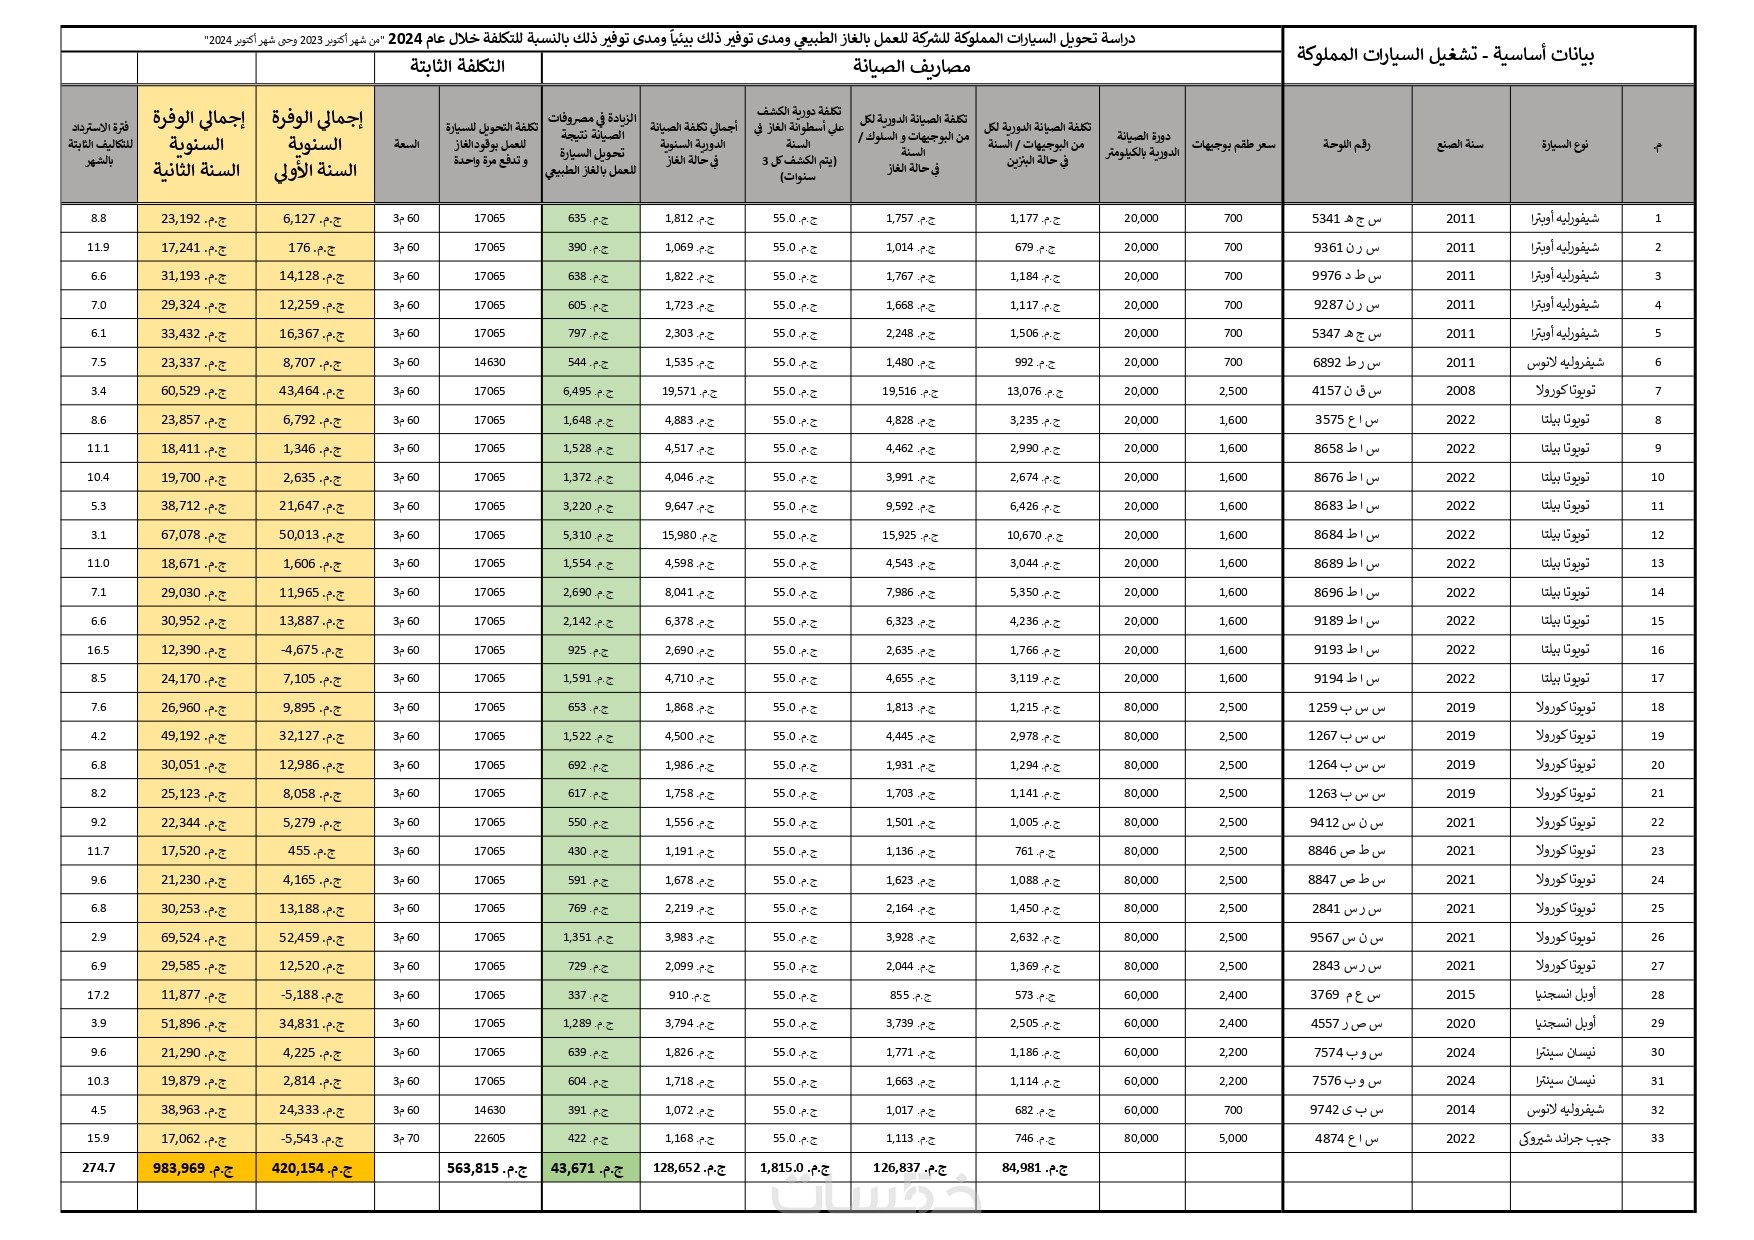The width and height of the screenshot is (1754, 1240).
Task: Select the 'السعة' column header
Action: [x=406, y=145]
